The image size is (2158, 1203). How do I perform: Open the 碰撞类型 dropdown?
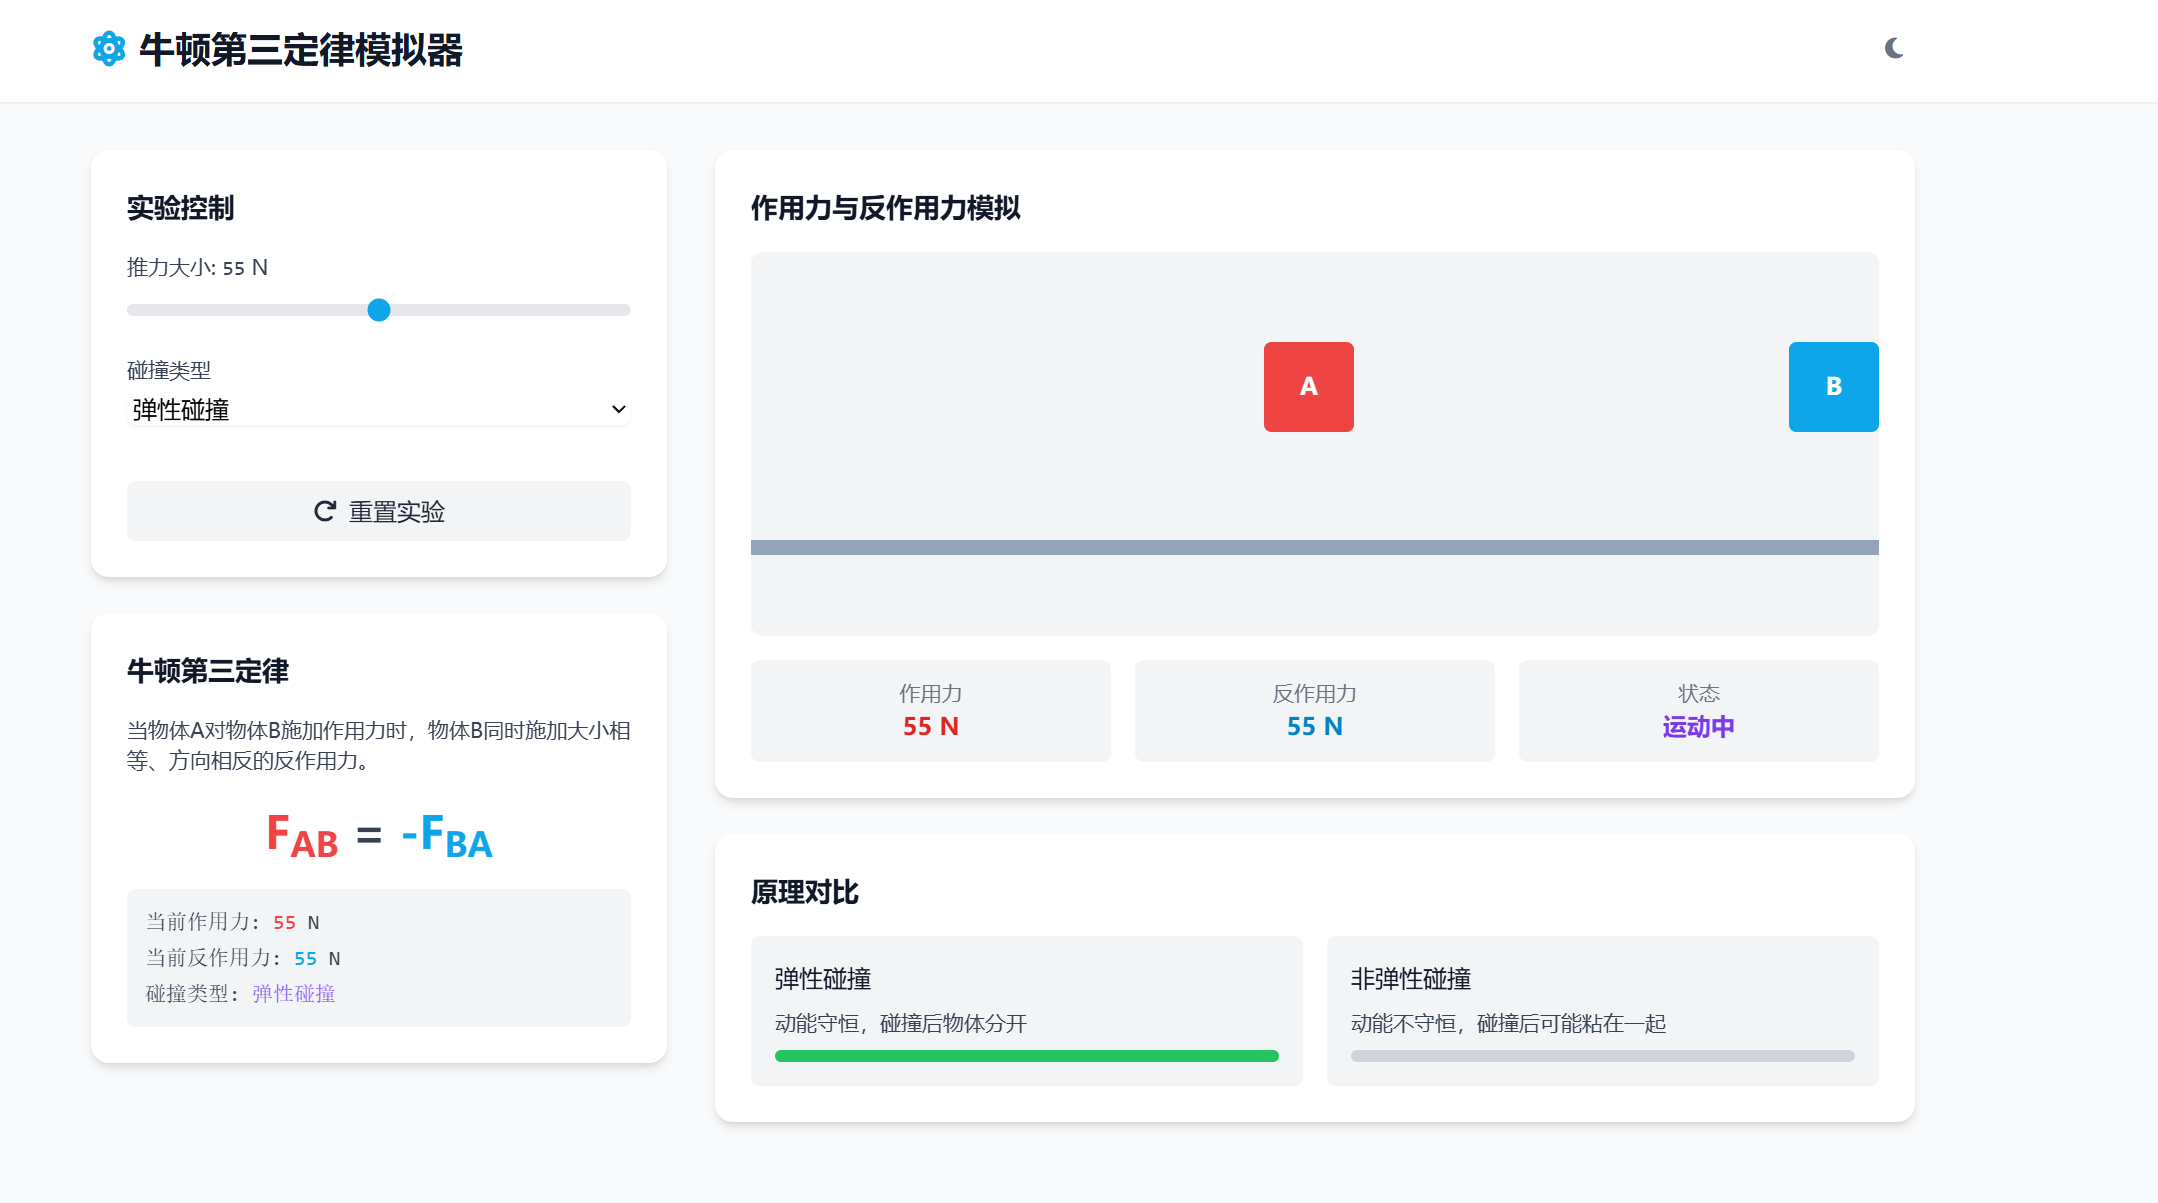(x=378, y=409)
